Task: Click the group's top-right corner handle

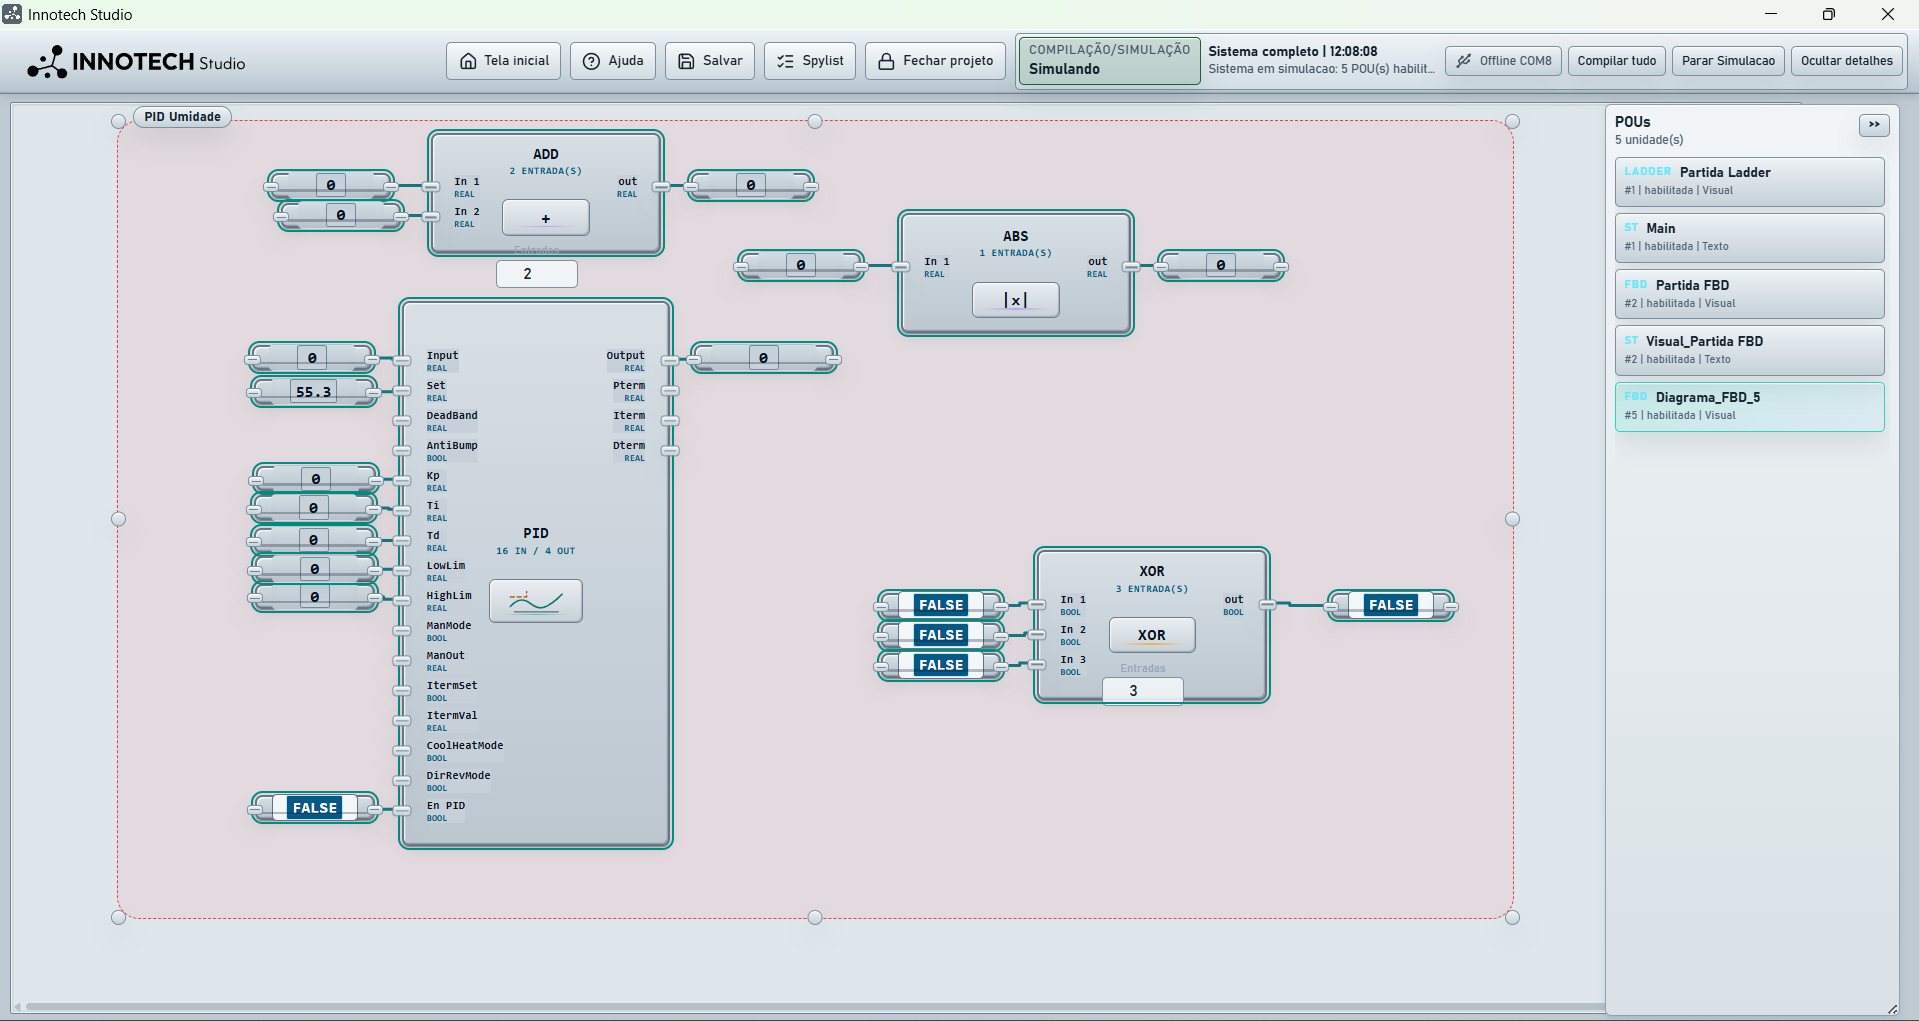Action: [x=1512, y=121]
